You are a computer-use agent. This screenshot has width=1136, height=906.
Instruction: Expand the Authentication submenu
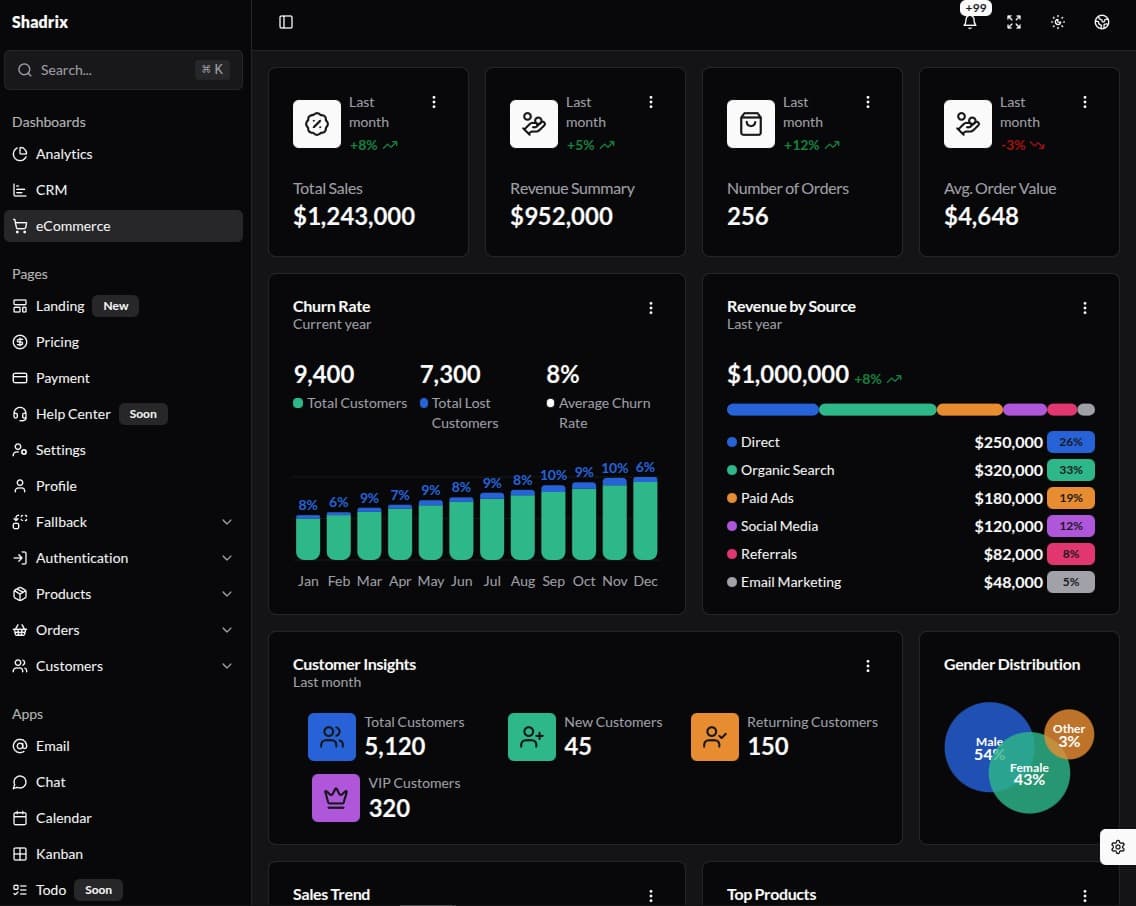pos(123,558)
